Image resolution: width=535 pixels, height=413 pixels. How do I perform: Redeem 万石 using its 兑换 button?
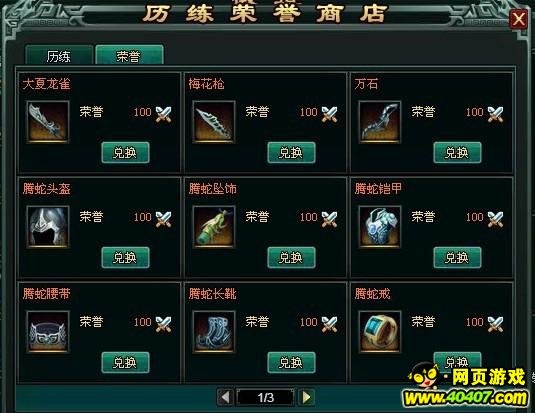point(457,153)
